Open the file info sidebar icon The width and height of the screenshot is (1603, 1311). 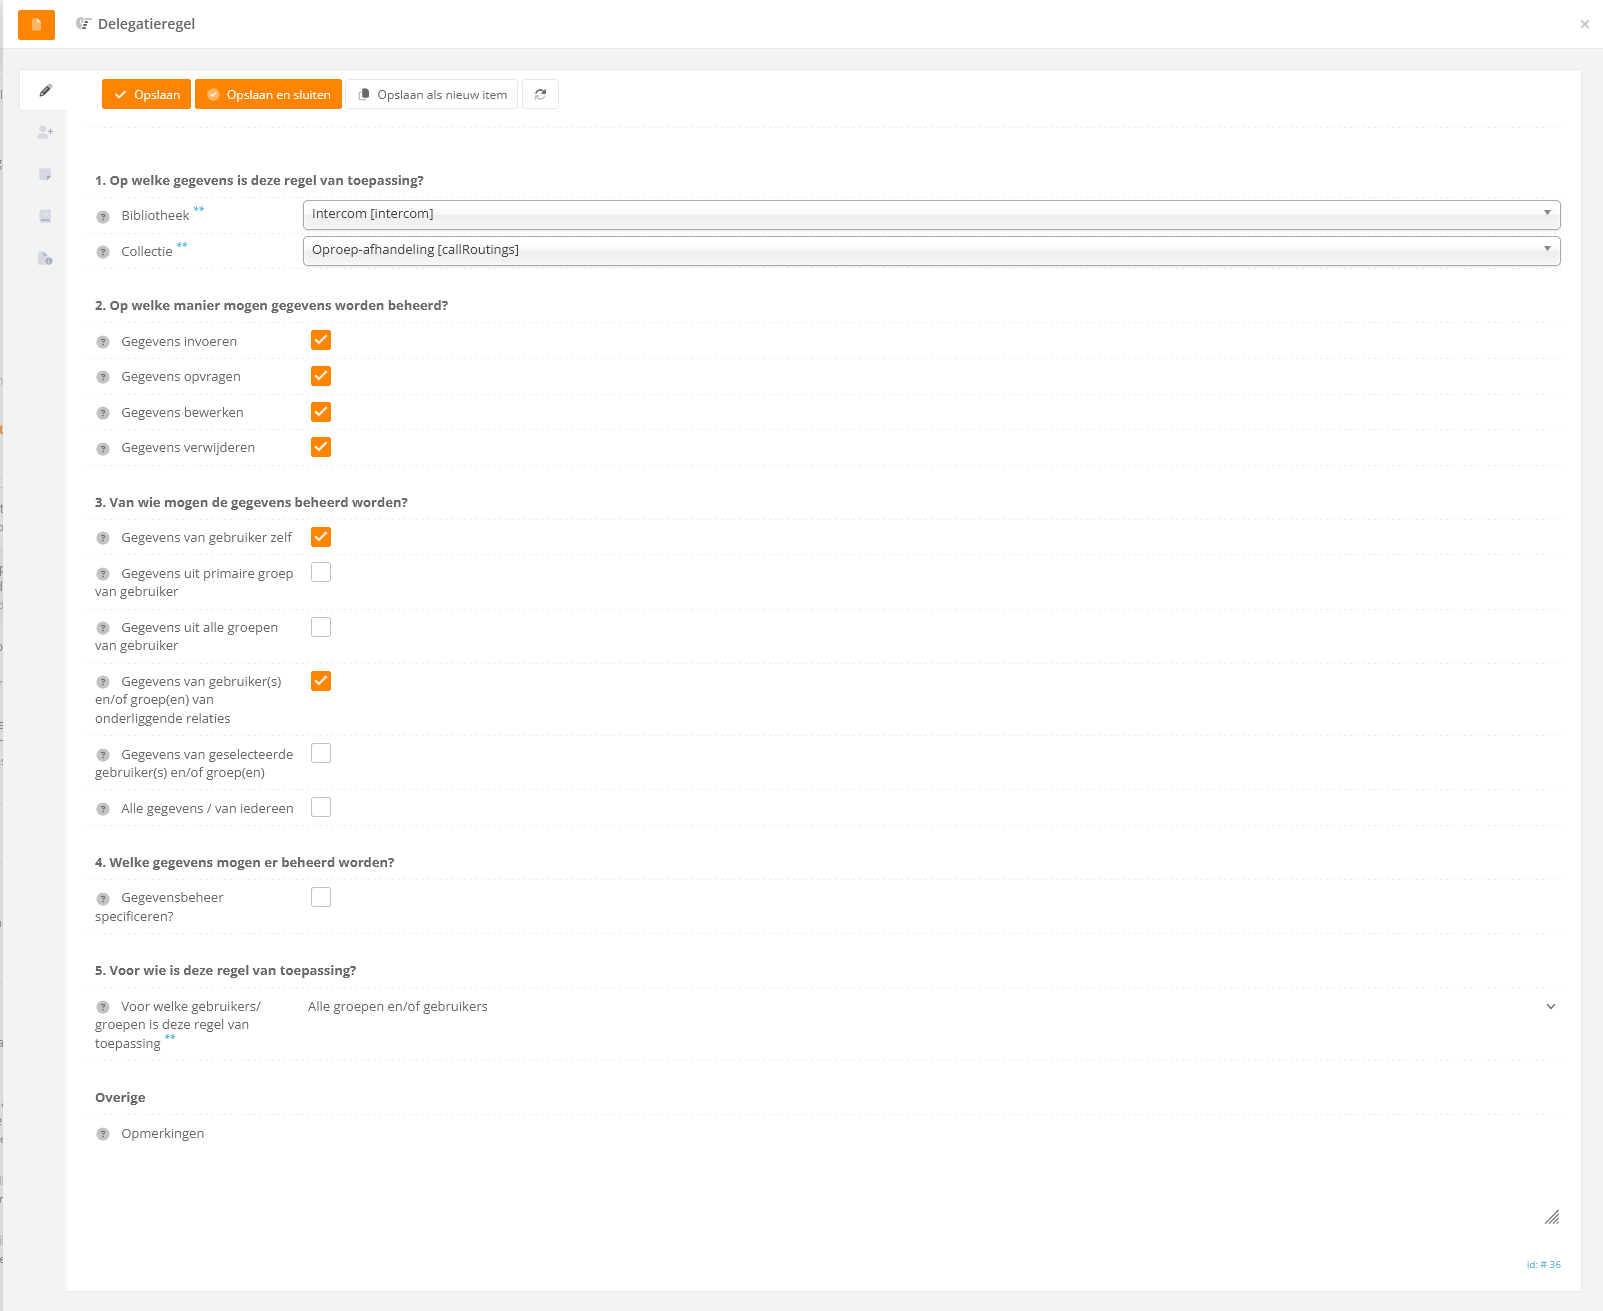coord(45,259)
